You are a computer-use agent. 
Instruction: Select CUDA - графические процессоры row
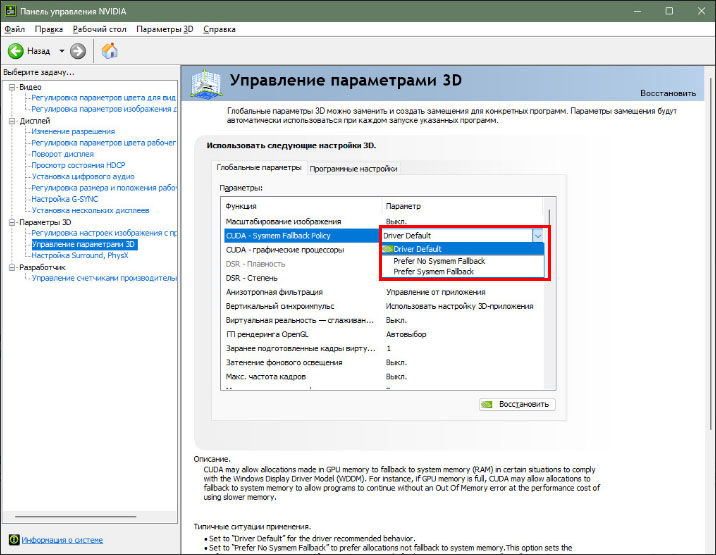tap(301, 250)
